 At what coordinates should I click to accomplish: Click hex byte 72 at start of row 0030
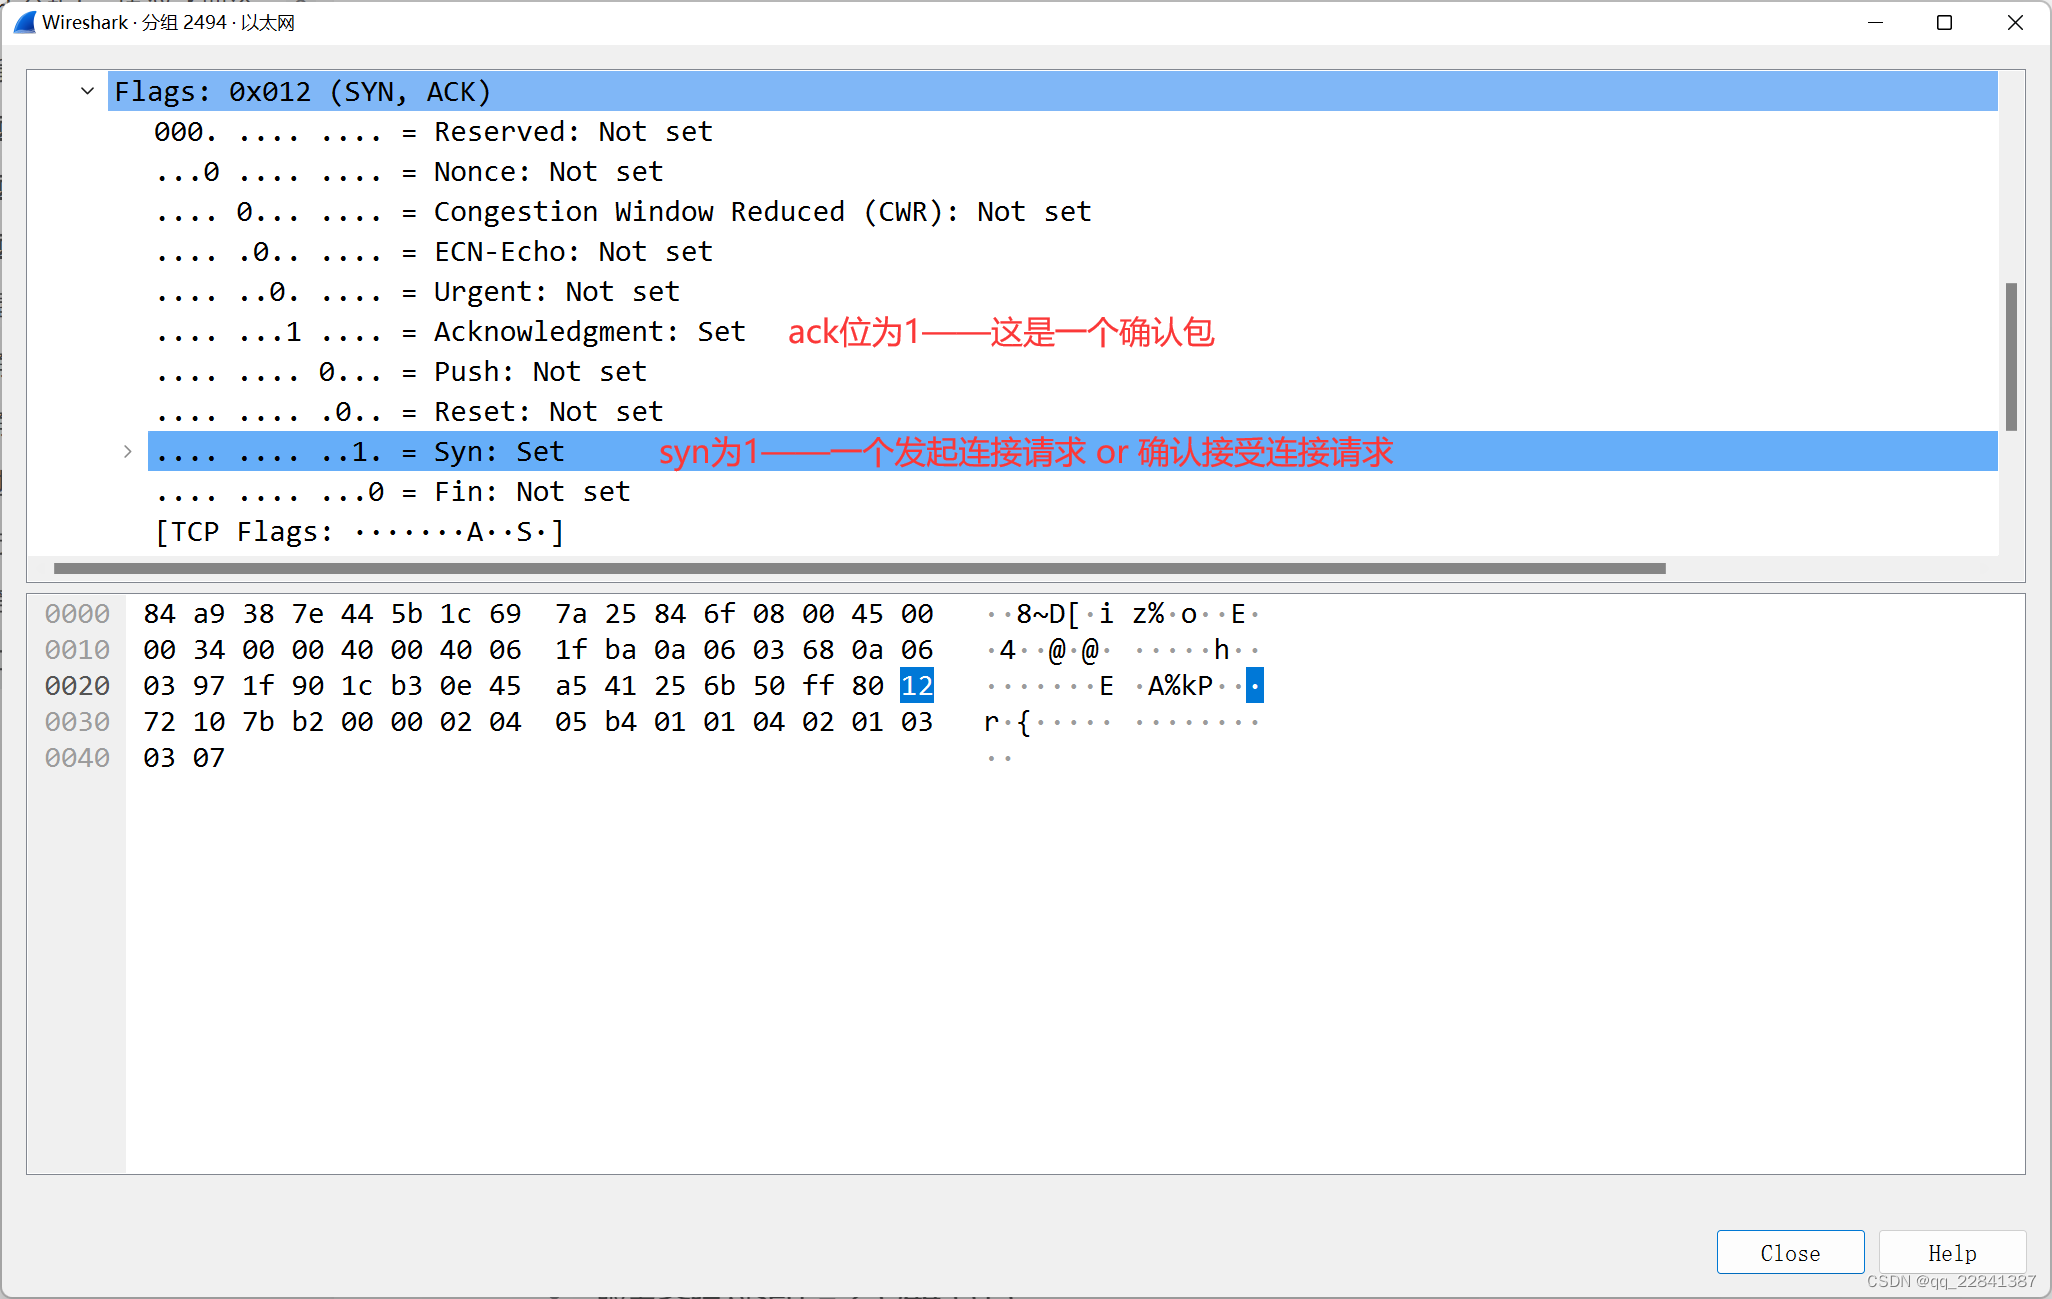159,722
